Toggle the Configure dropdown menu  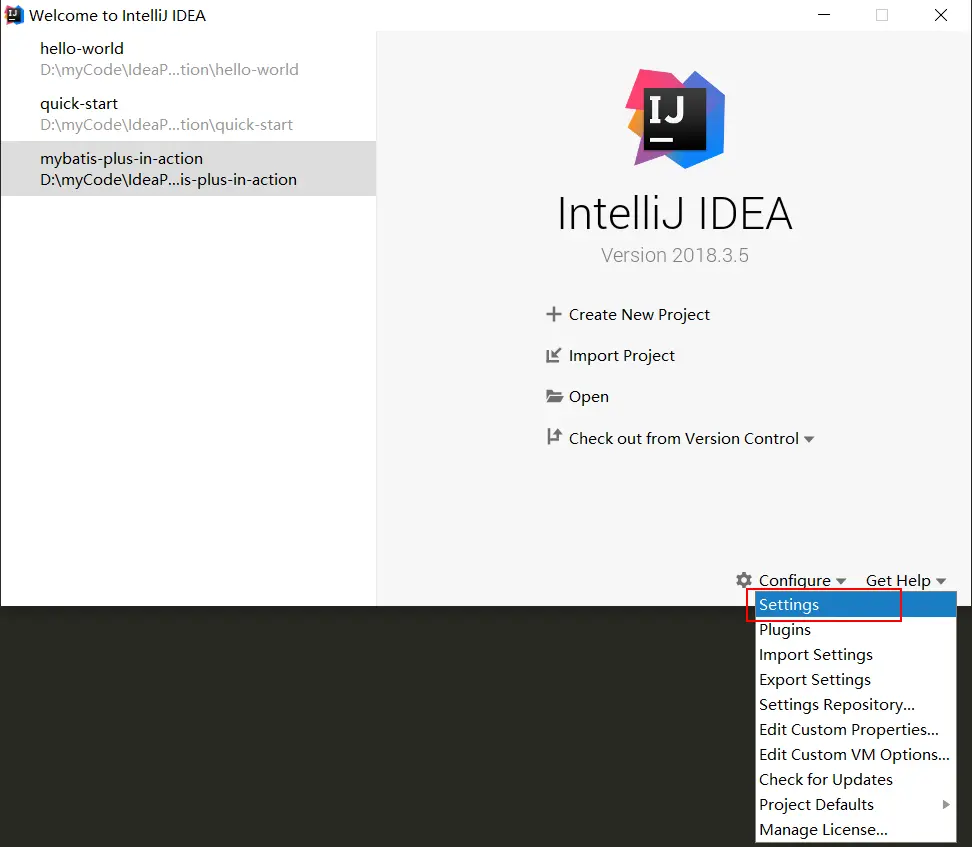pyautogui.click(x=802, y=580)
